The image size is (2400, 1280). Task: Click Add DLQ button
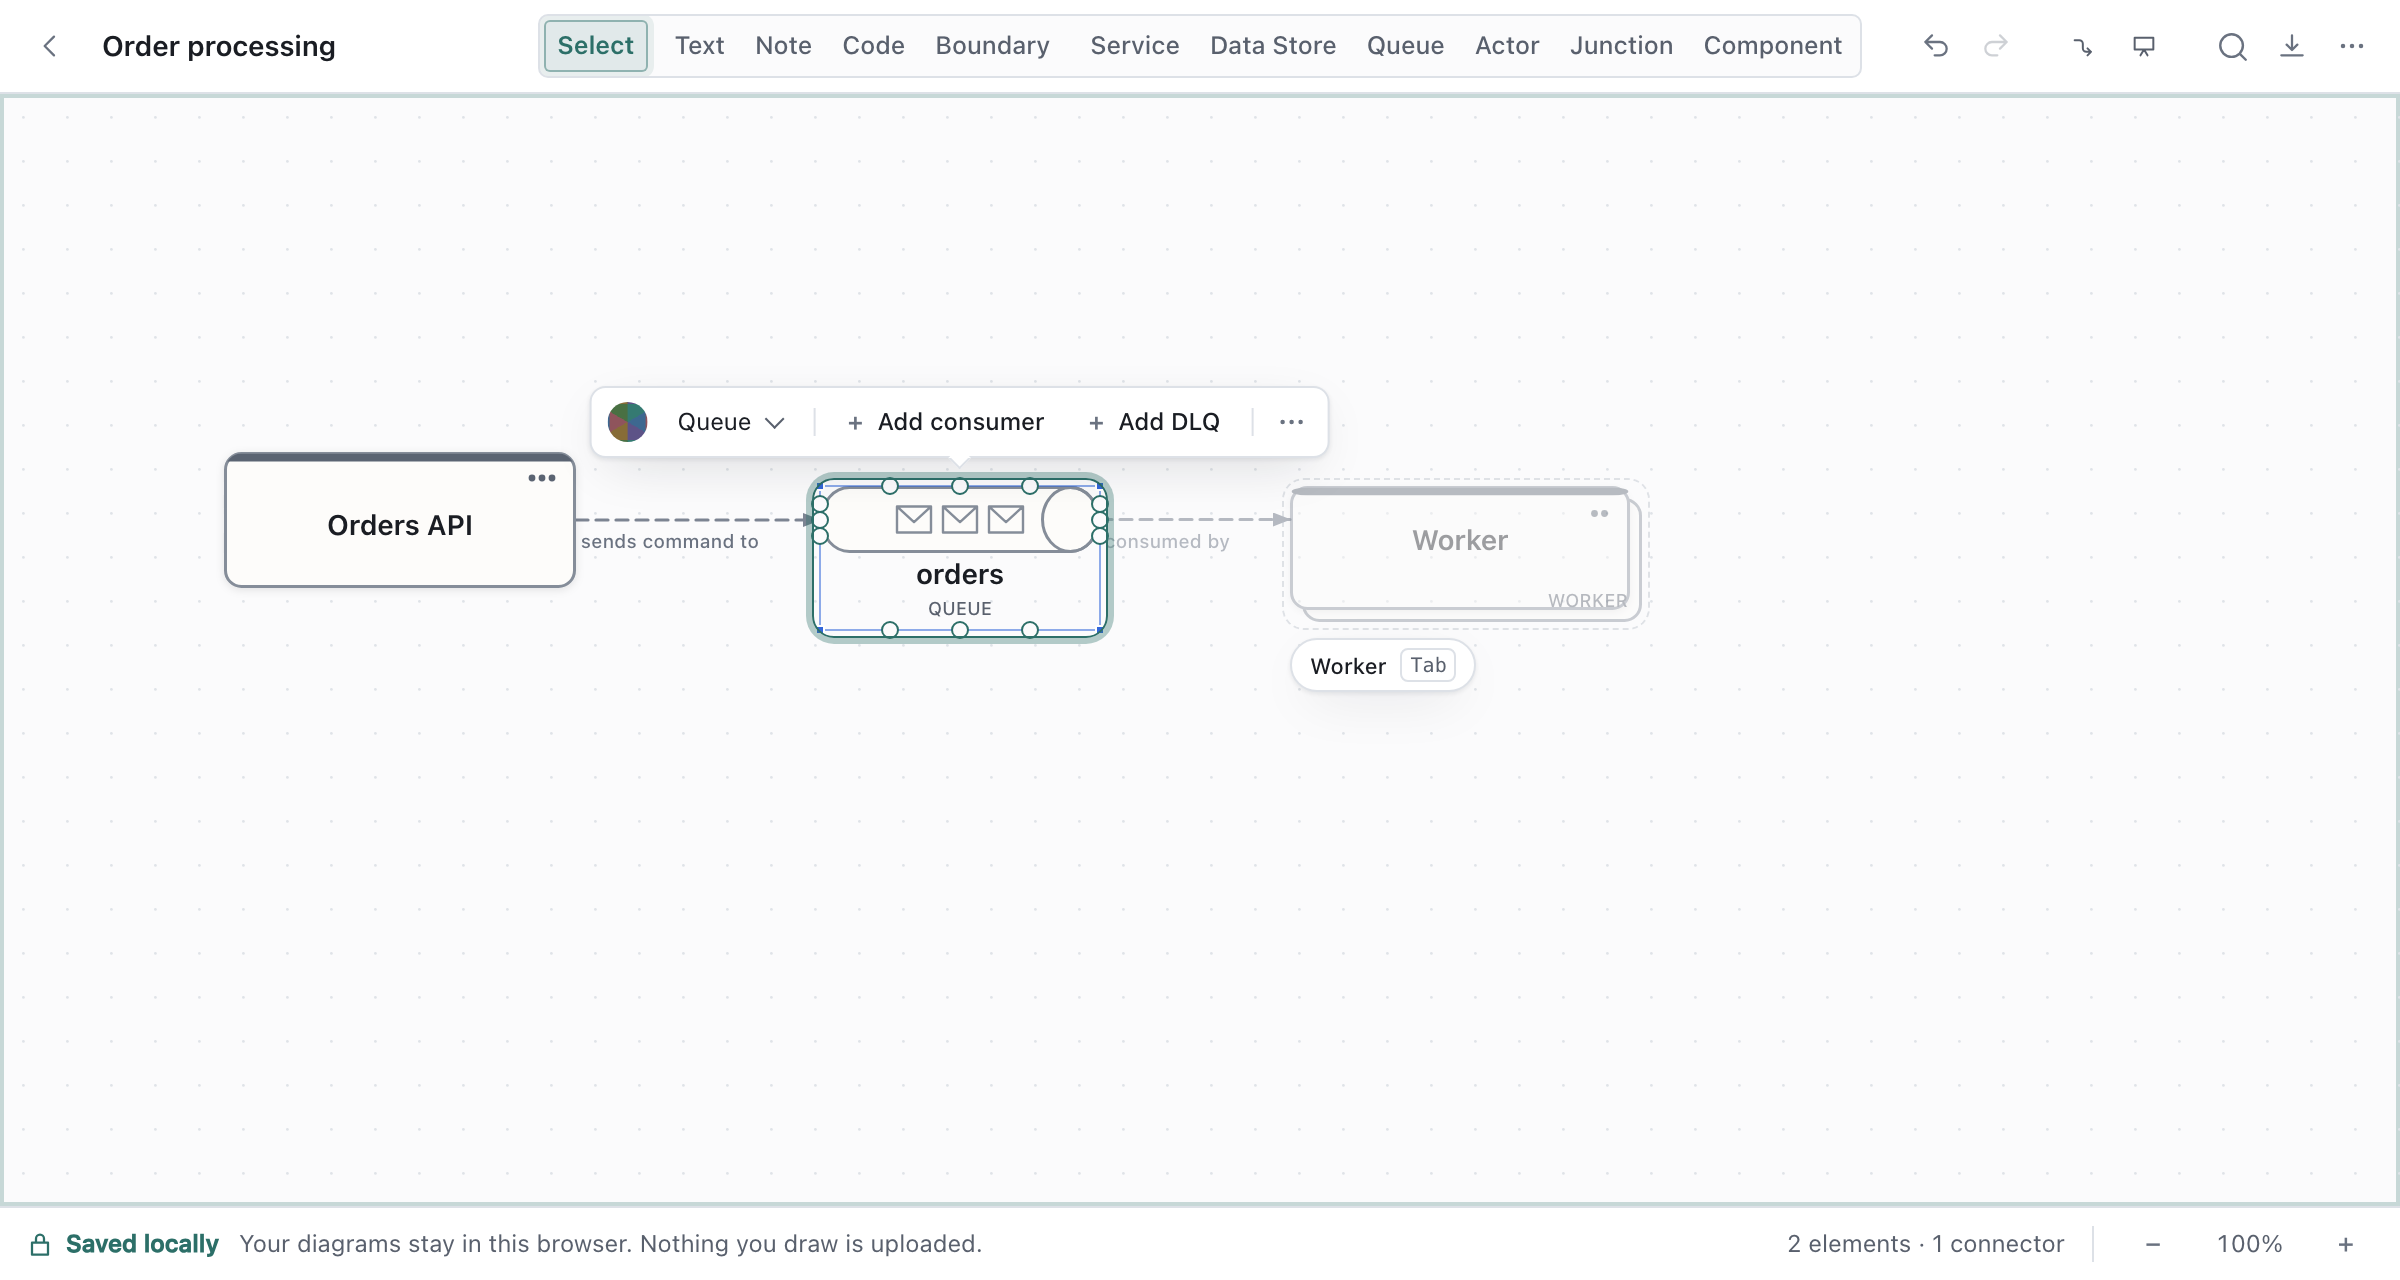point(1155,422)
